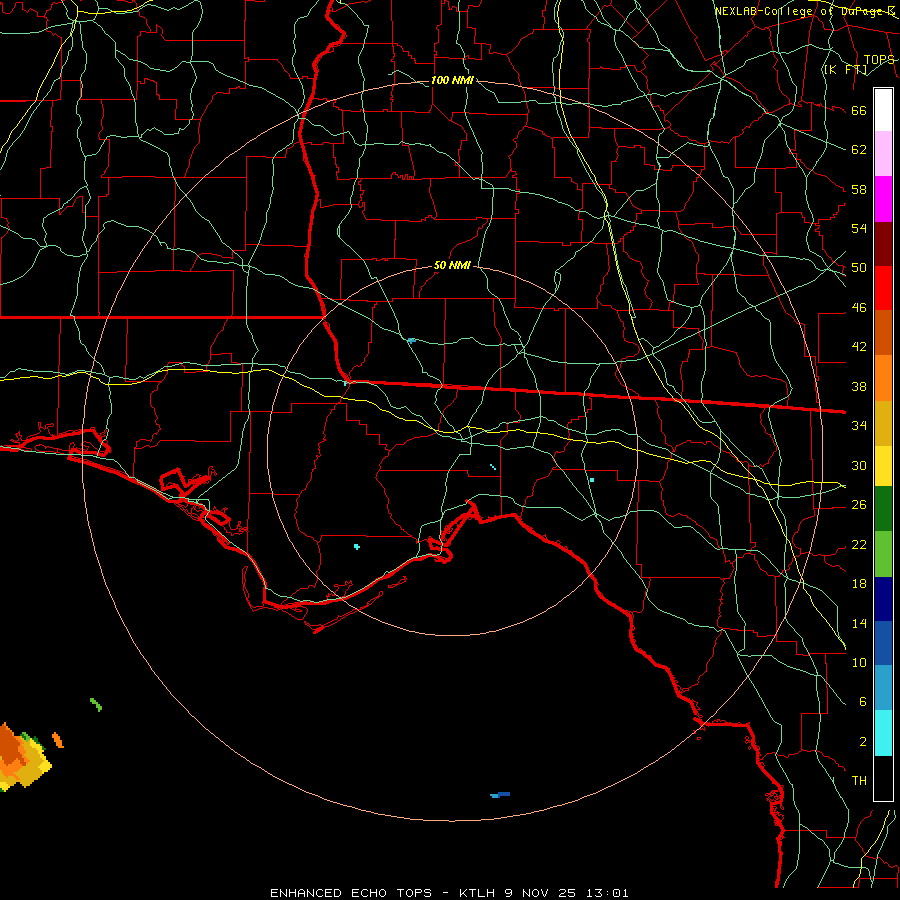Pick the light blue legend swatch
The height and width of the screenshot is (900, 900).
[883, 687]
